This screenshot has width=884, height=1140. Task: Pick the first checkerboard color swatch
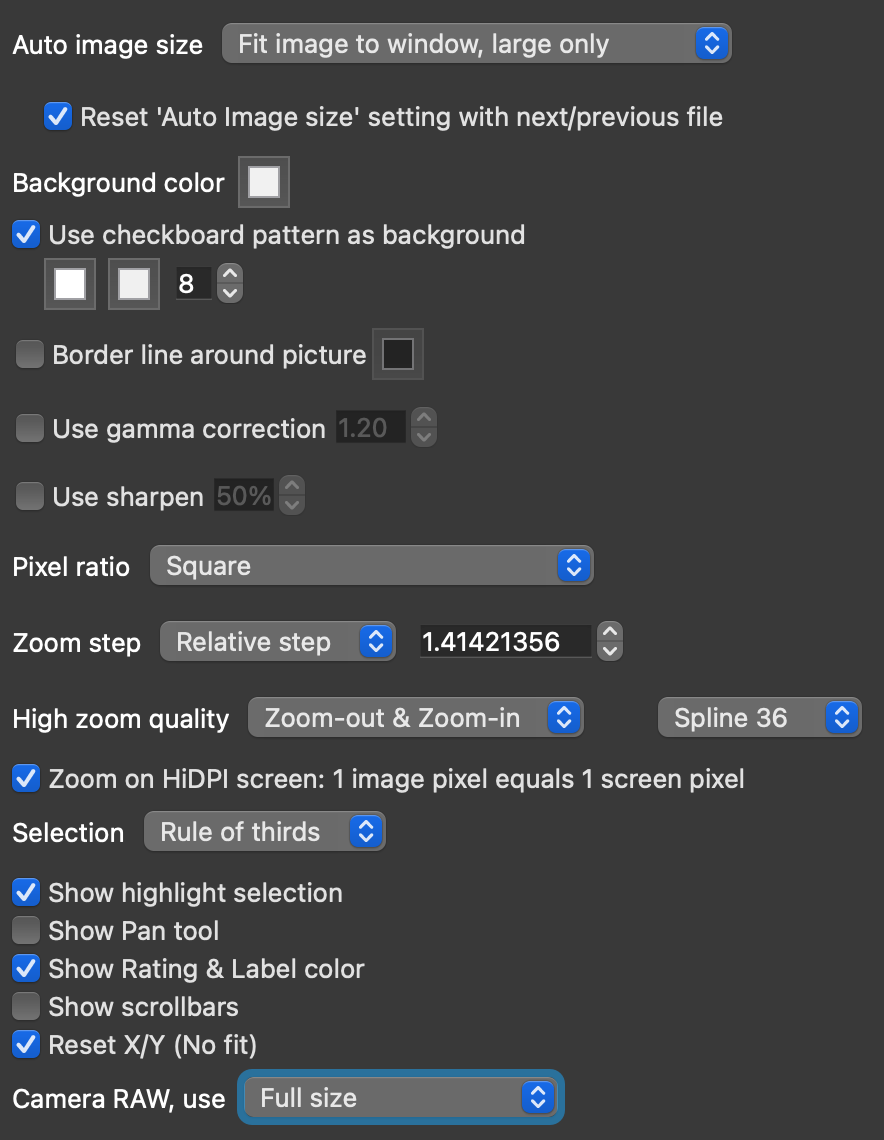tap(70, 284)
